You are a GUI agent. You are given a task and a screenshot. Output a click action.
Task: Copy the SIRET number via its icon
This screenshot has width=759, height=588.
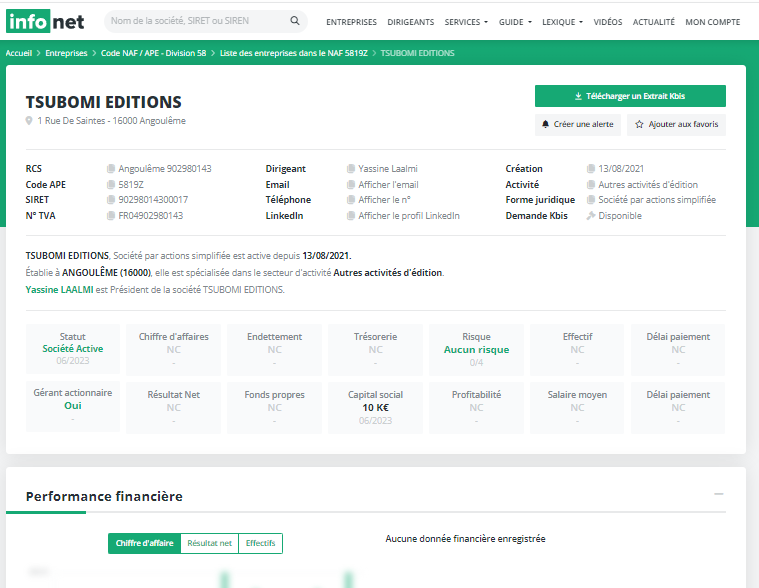coord(110,199)
